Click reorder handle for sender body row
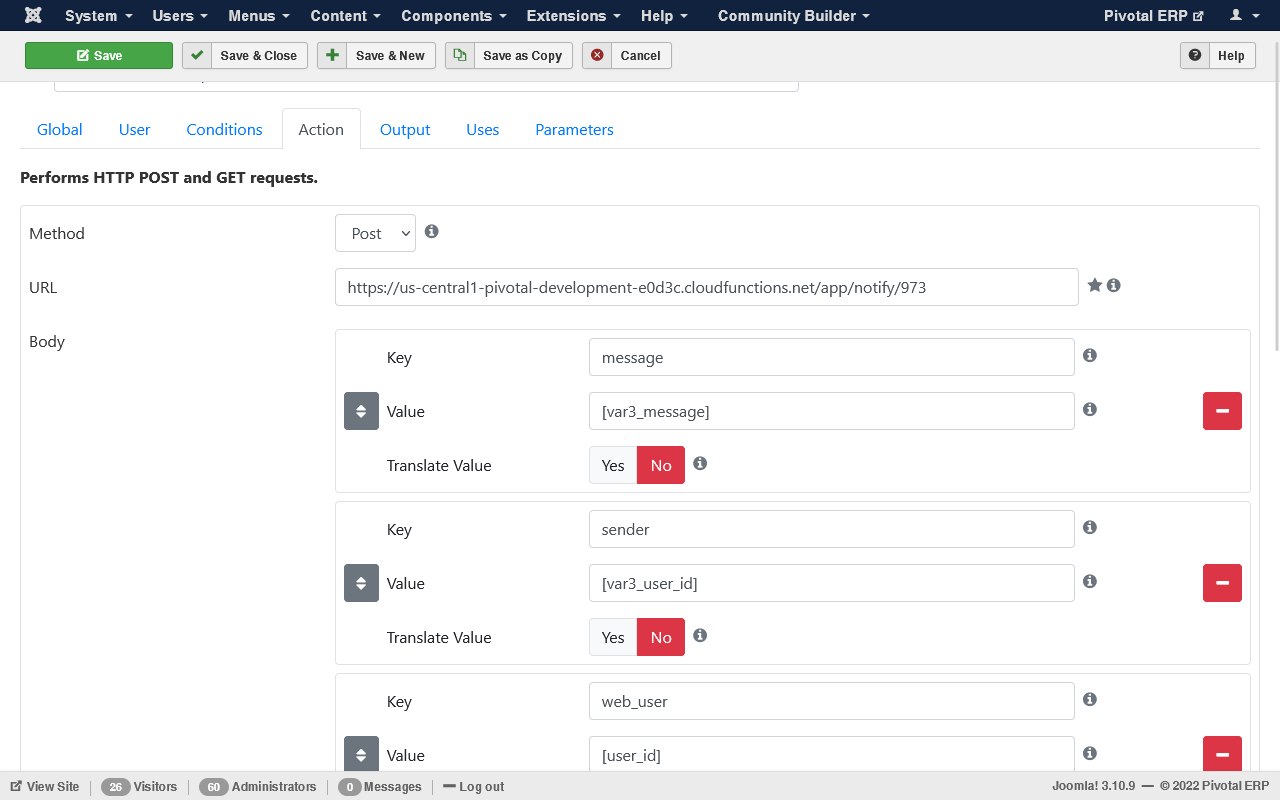Screen dimensions: 1280x800 (x=361, y=583)
